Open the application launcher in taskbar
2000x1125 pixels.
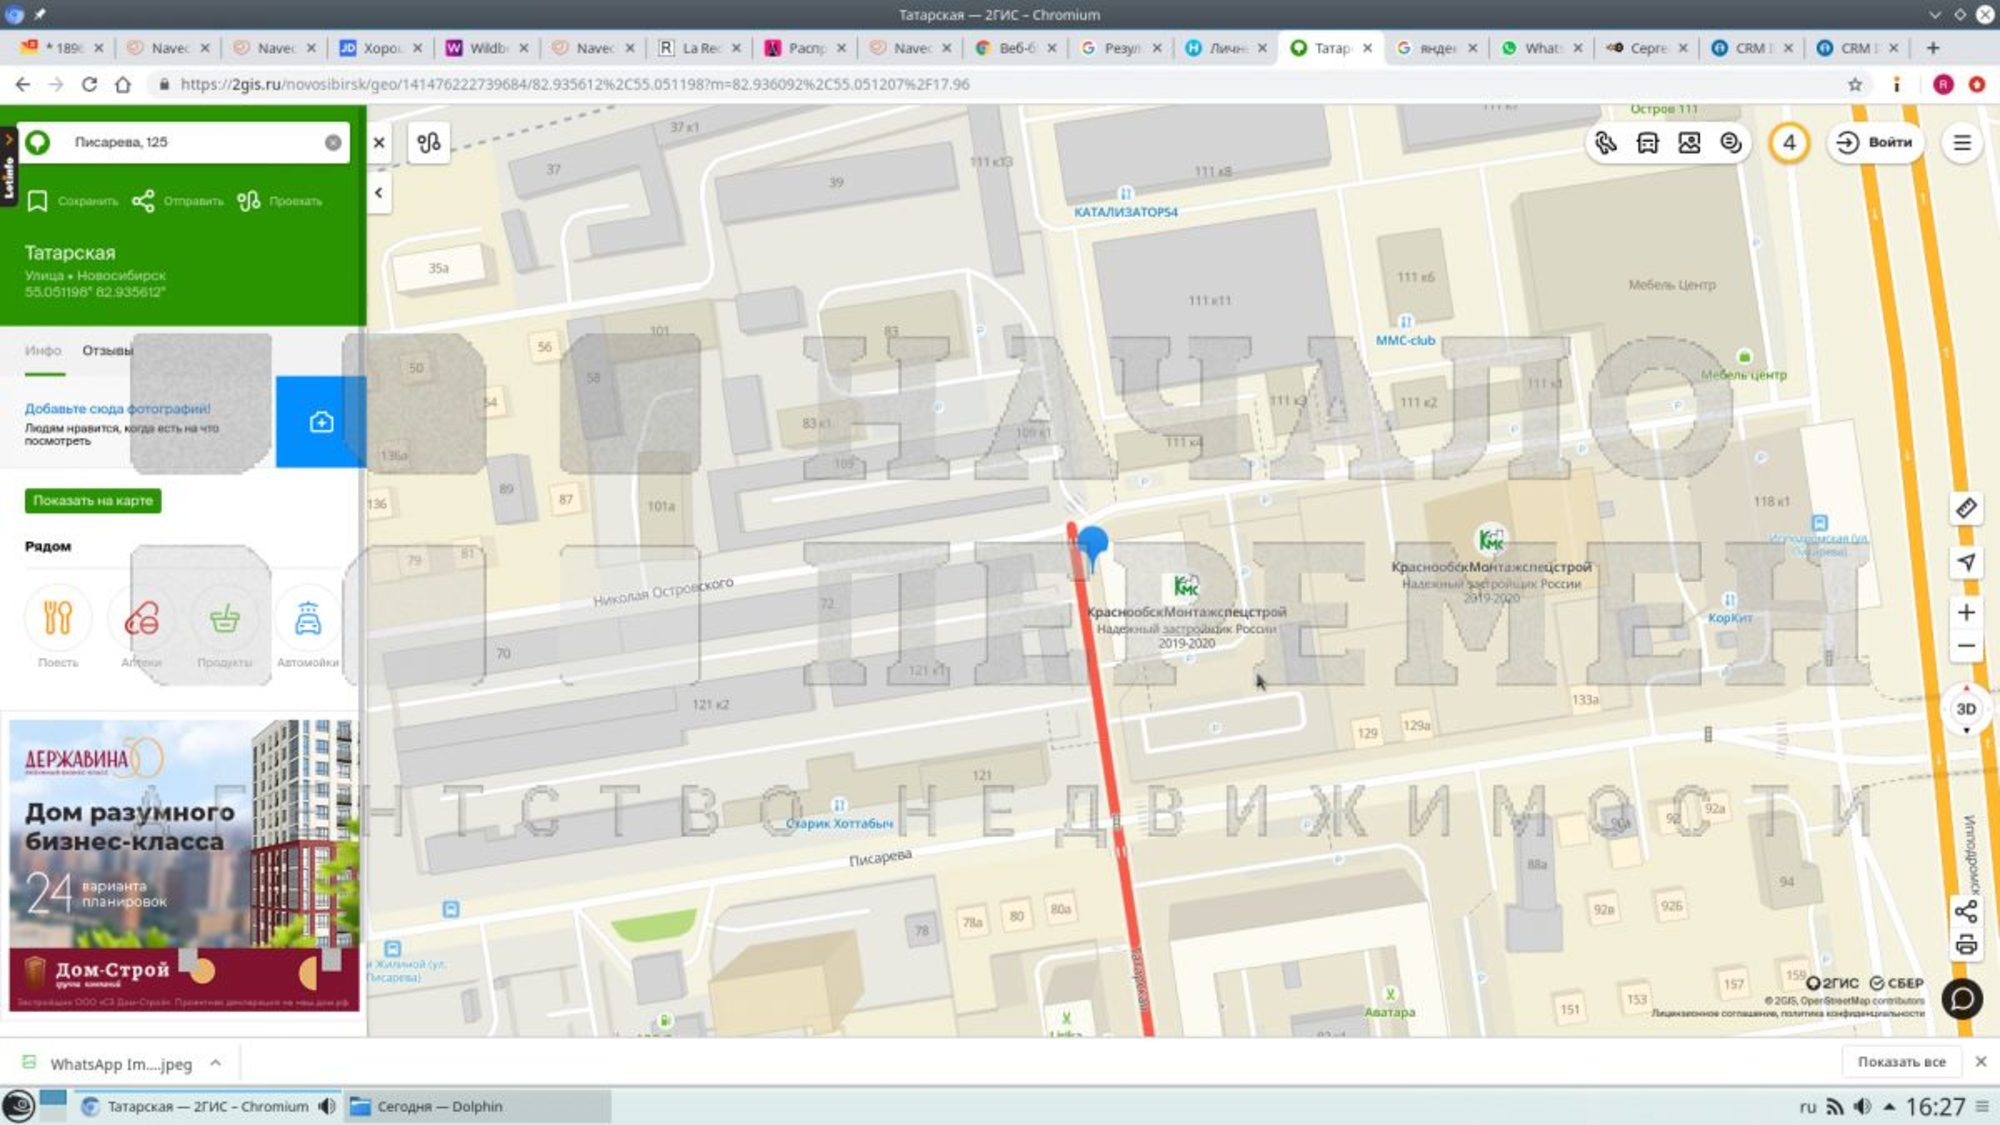[x=18, y=1106]
